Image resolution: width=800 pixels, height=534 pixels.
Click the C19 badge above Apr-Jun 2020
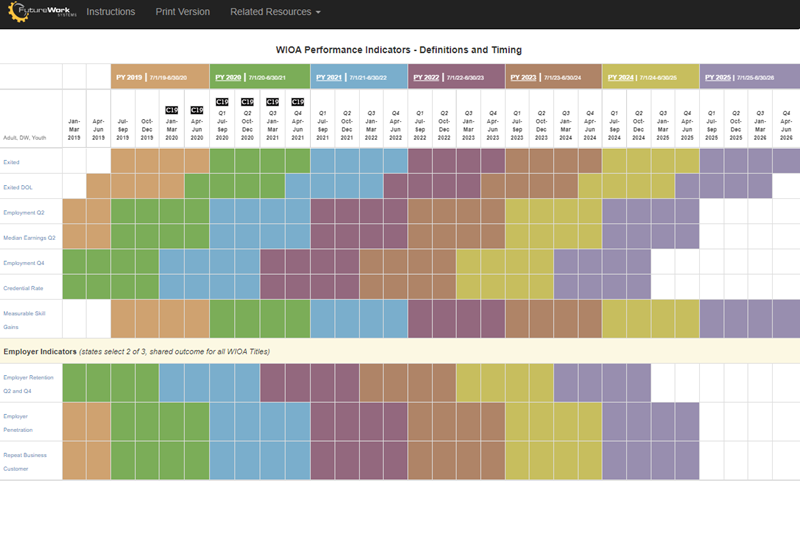coord(197,110)
